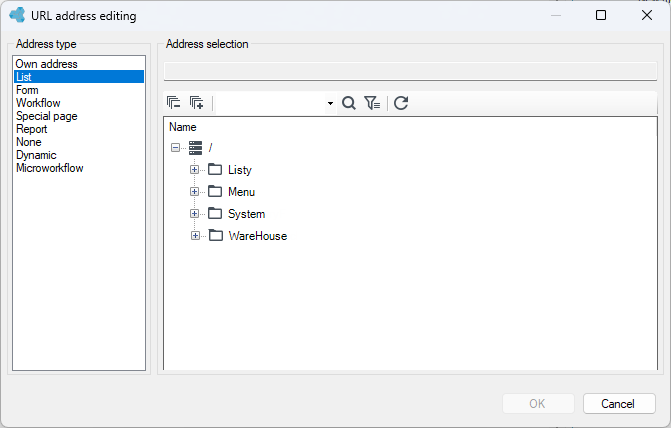Click the OK button
The image size is (671, 428).
538,404
